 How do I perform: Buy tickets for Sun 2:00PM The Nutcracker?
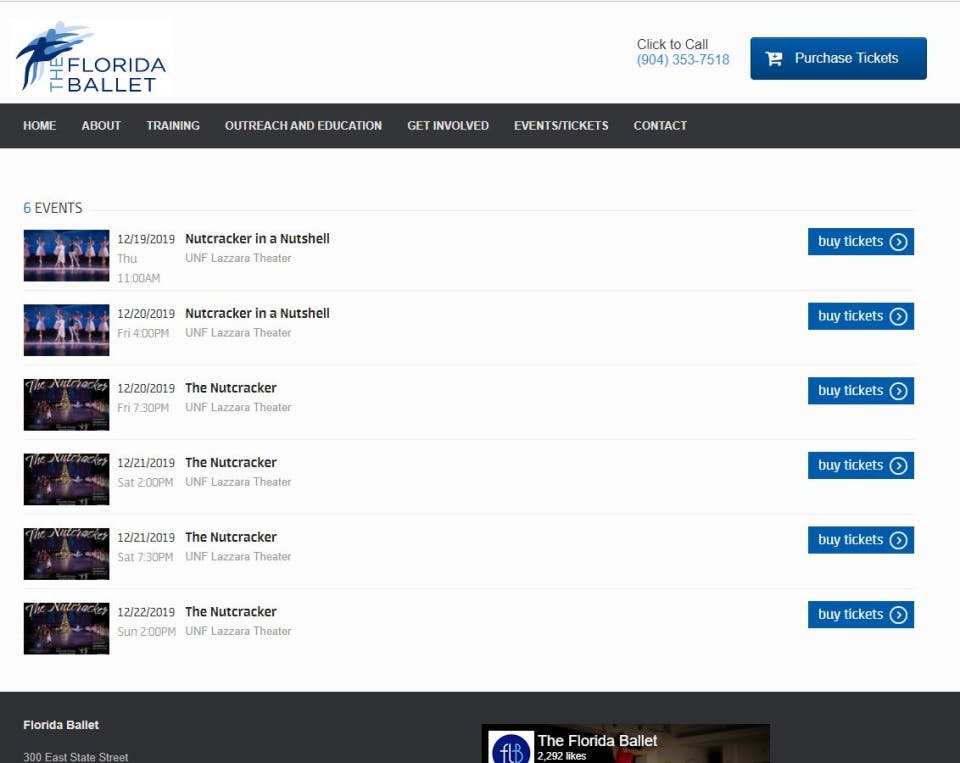click(860, 614)
